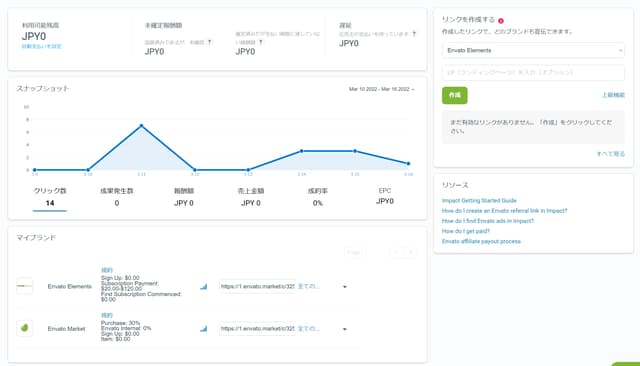The image size is (640, 366).
Task: Select the クリック数 metric tab
Action: tap(50, 197)
